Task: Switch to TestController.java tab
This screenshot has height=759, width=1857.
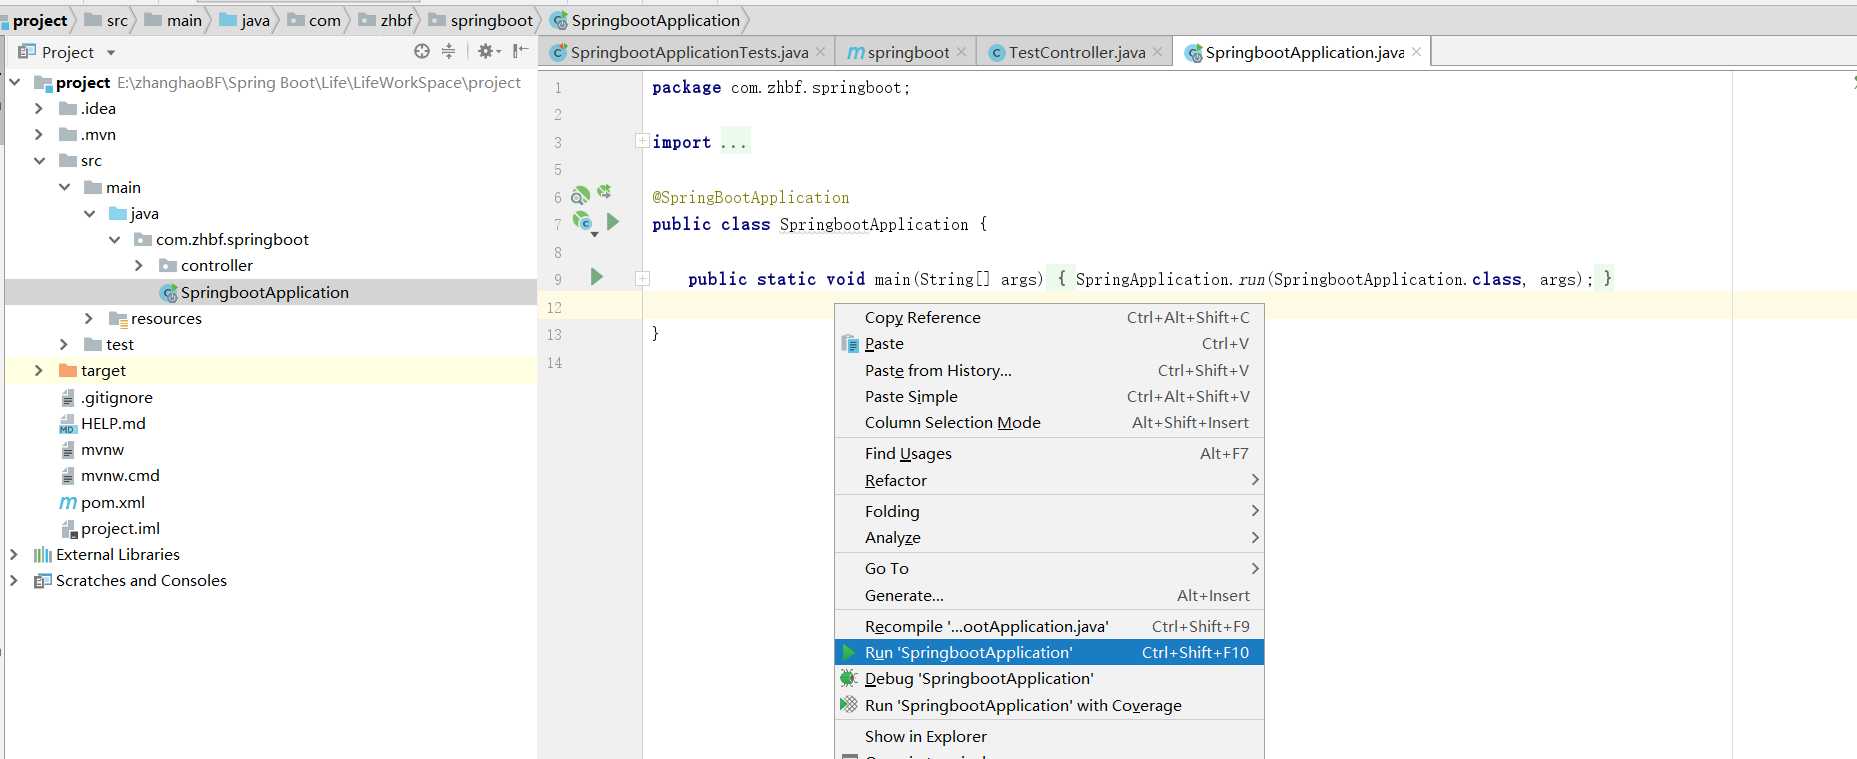Action: (1077, 52)
